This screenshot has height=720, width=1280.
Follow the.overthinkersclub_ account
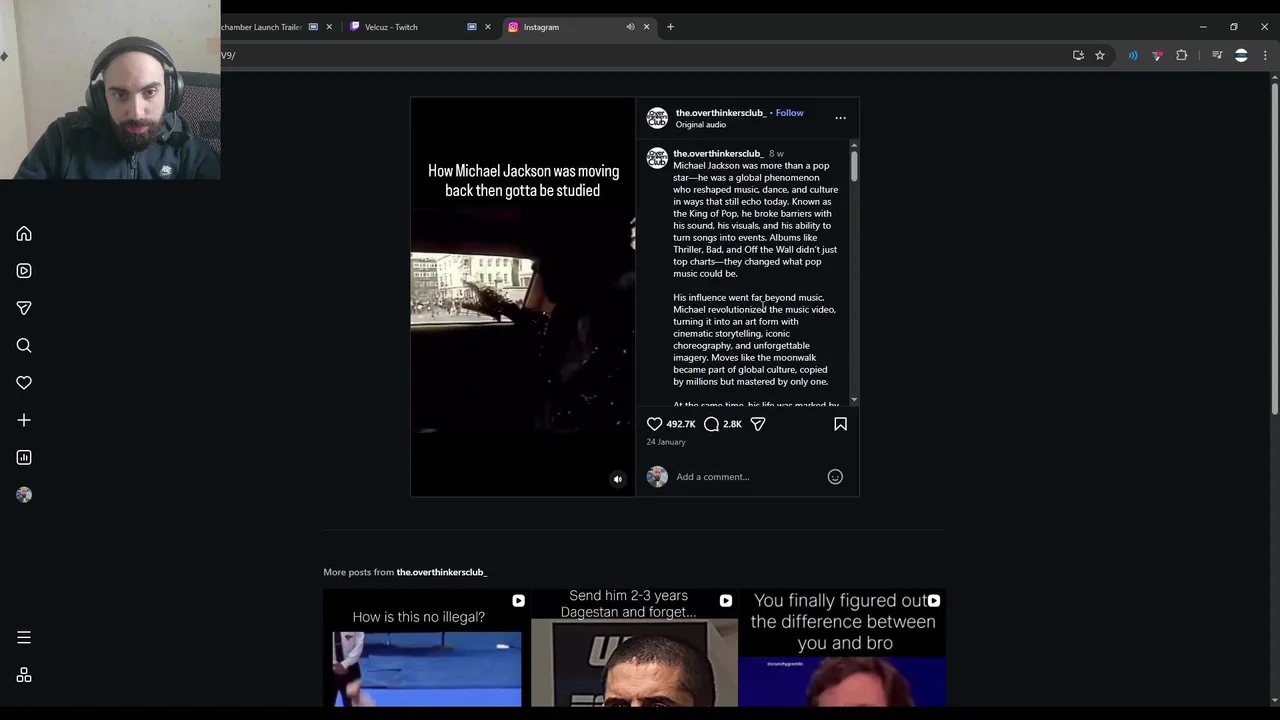pyautogui.click(x=789, y=113)
